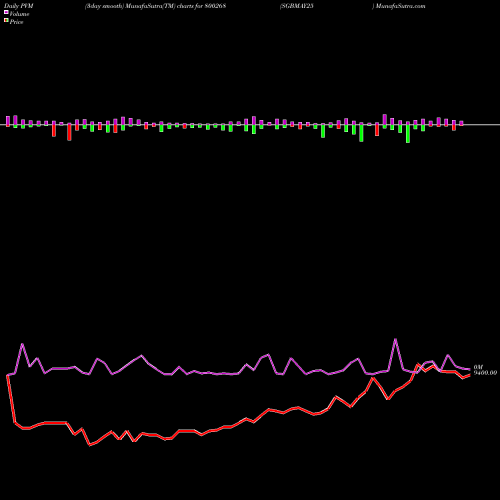Click the '(SGBMAY25' symbol text
This screenshot has width=500, height=500.
coord(297,6)
